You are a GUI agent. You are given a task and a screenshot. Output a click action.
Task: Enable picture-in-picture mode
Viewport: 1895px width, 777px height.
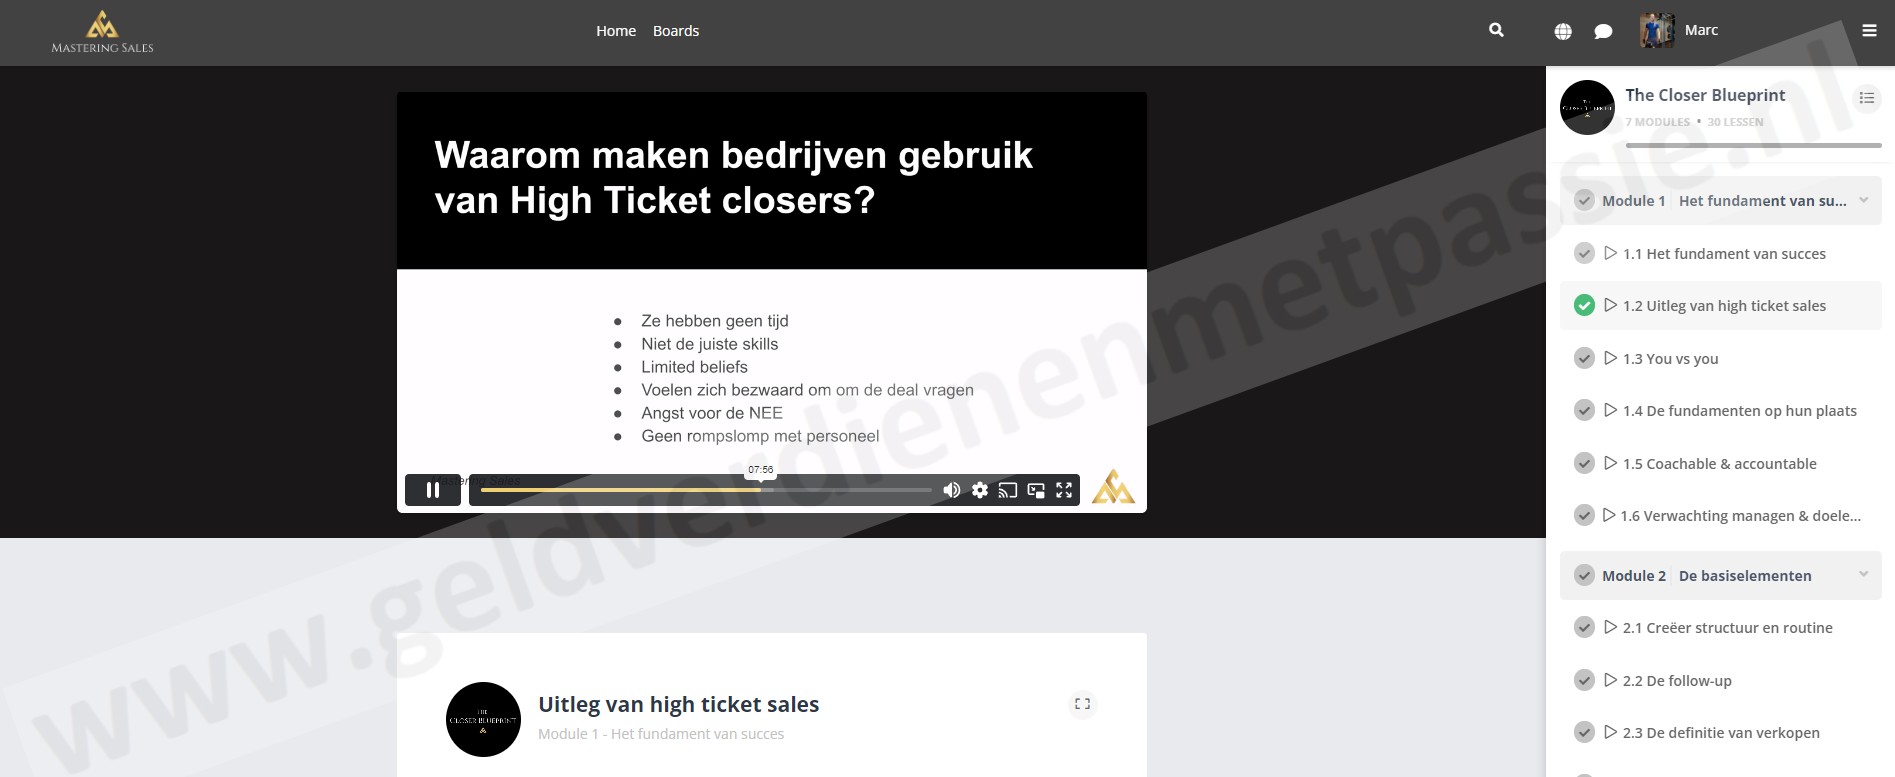[x=1036, y=490]
